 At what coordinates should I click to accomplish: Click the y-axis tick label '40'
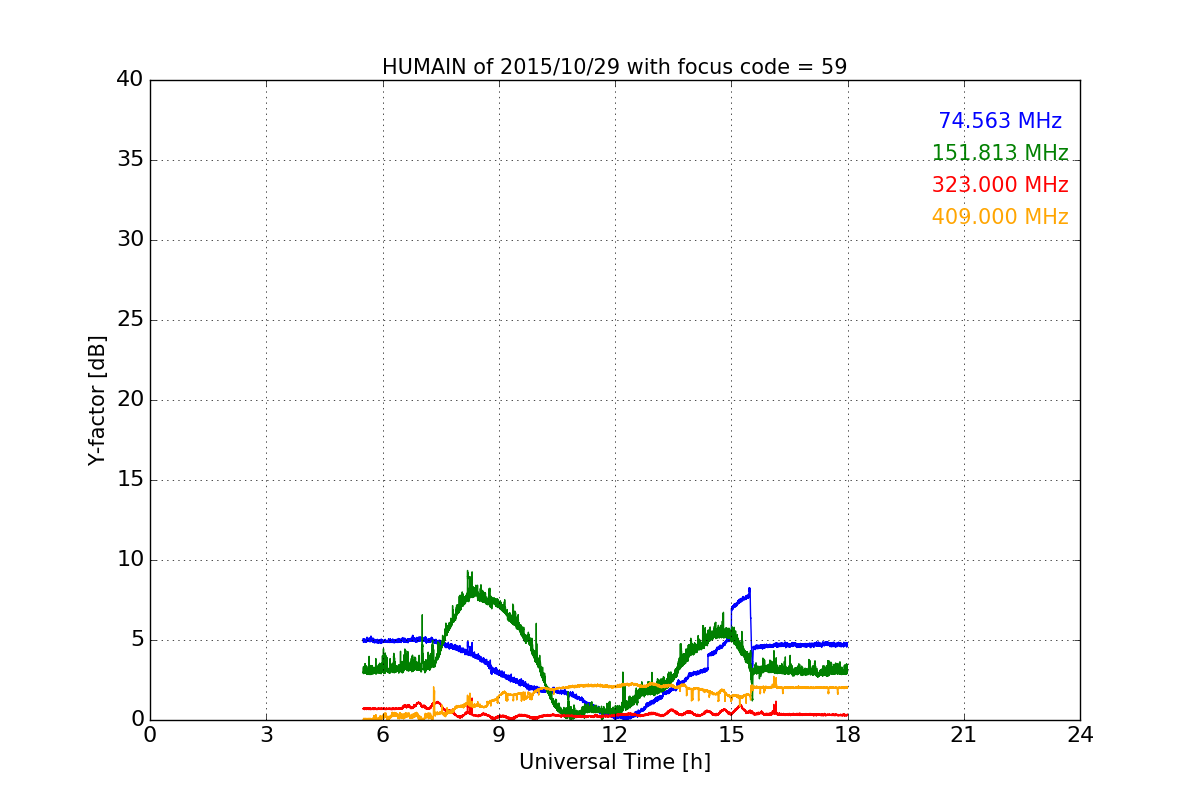coord(130,80)
